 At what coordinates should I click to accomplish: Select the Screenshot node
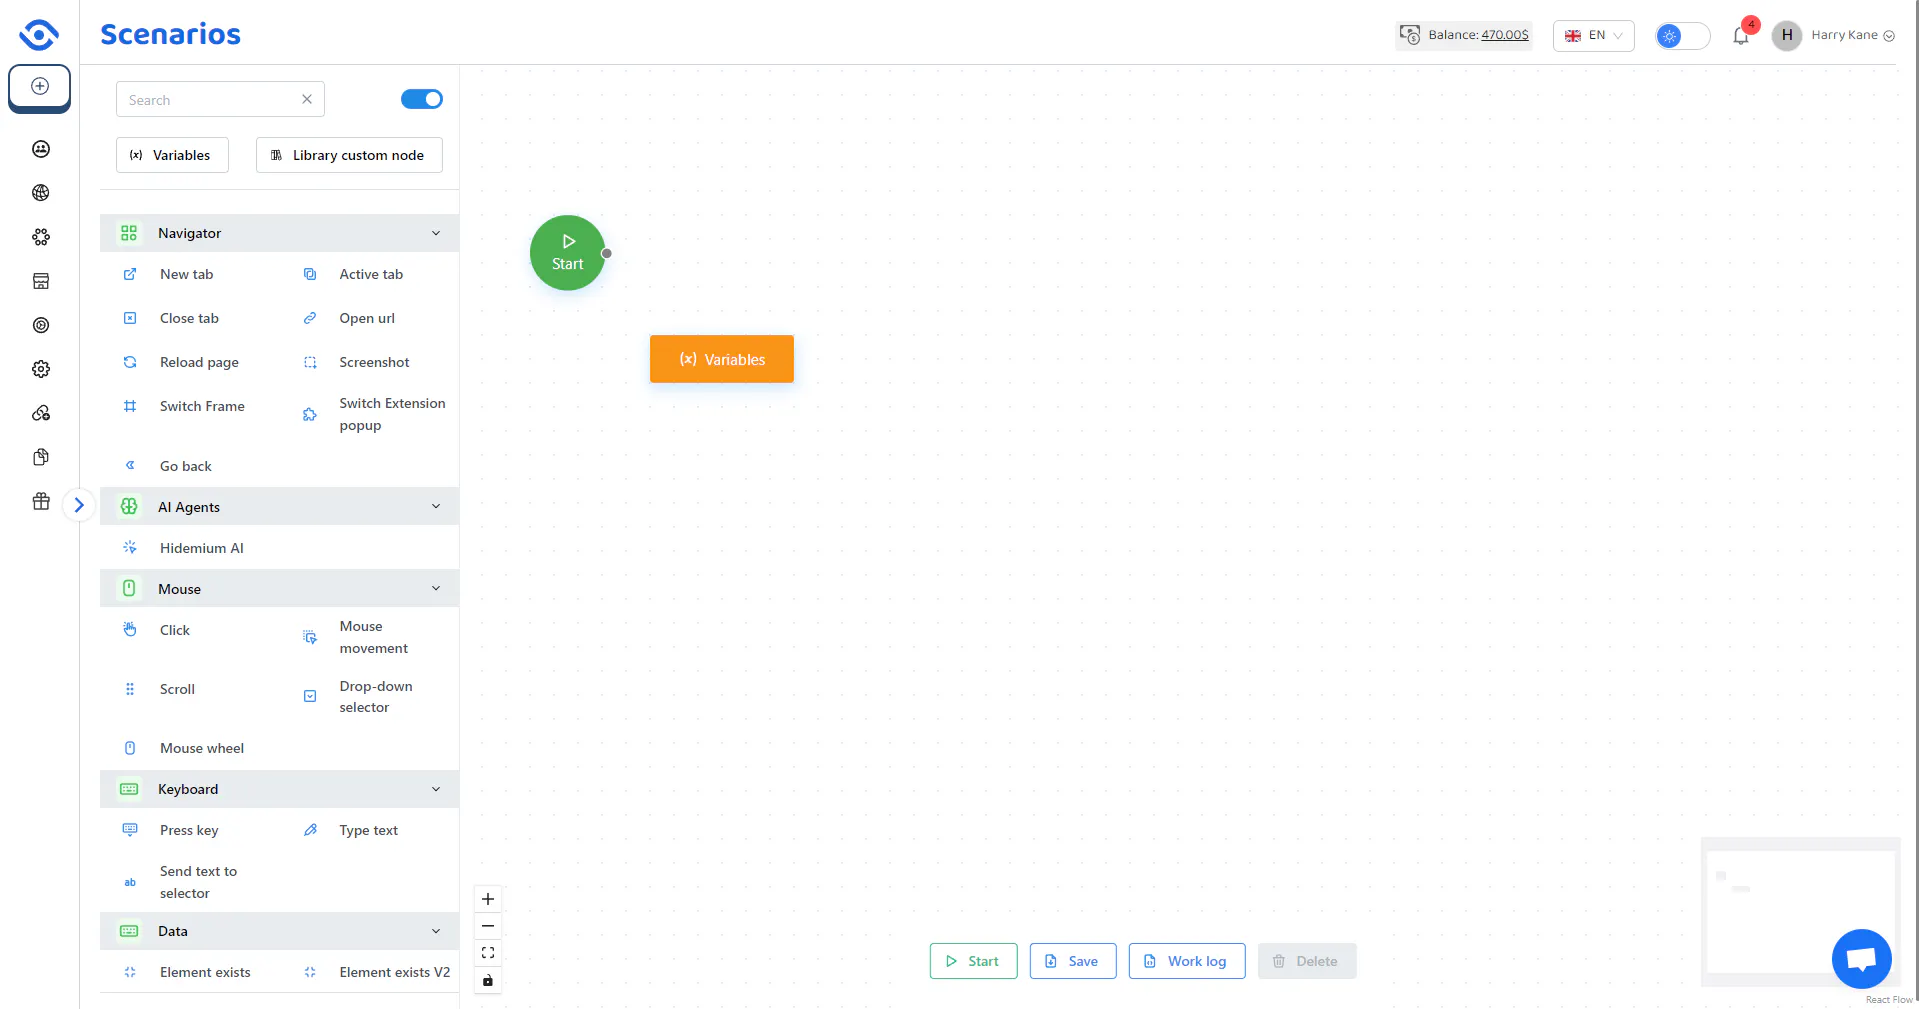pyautogui.click(x=374, y=362)
